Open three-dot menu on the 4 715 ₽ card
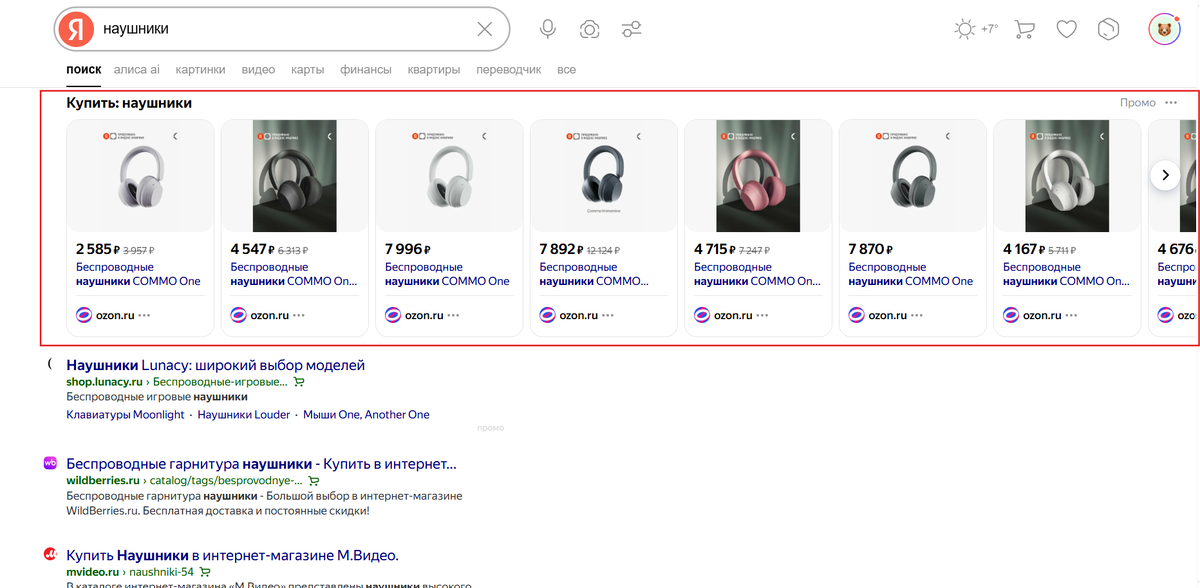 (x=763, y=315)
